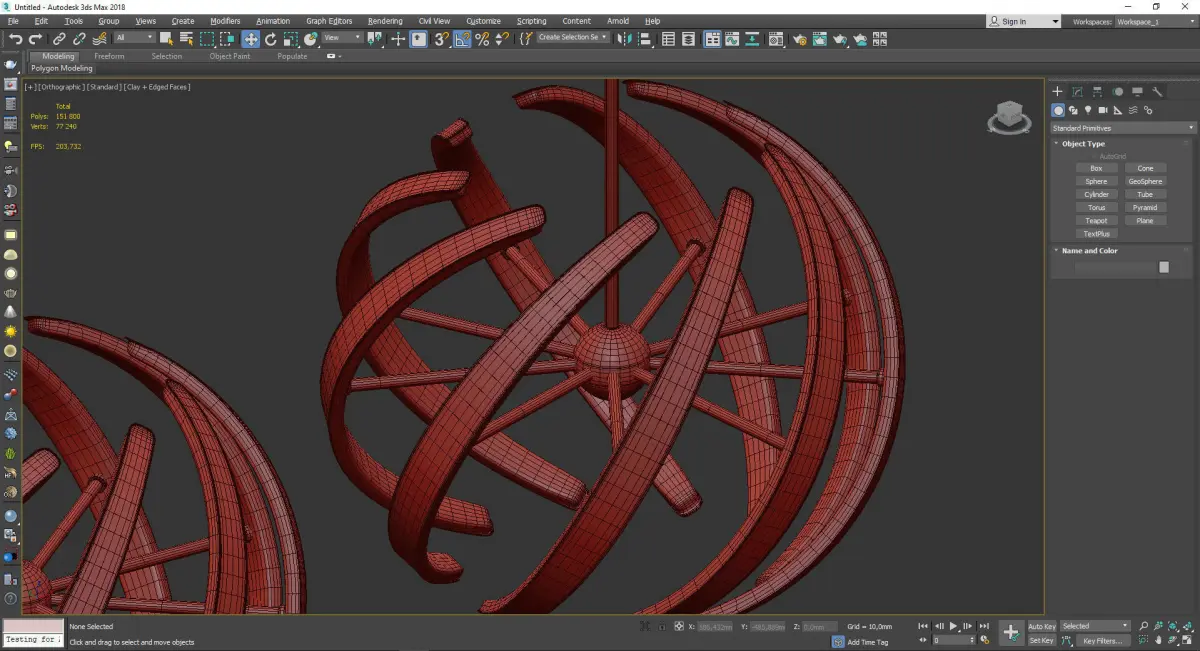The image size is (1200, 651).
Task: Open the Graph Editors menu
Action: (329, 21)
